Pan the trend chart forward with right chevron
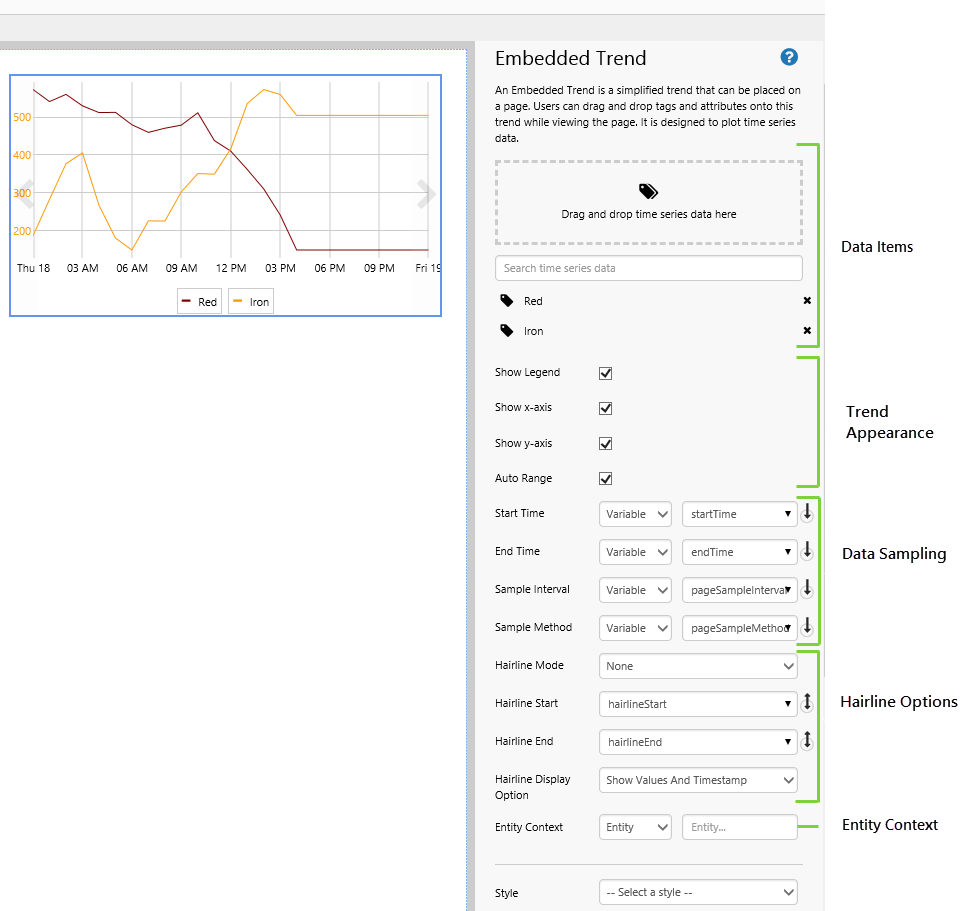Image resolution: width=977 pixels, height=911 pixels. (x=426, y=194)
